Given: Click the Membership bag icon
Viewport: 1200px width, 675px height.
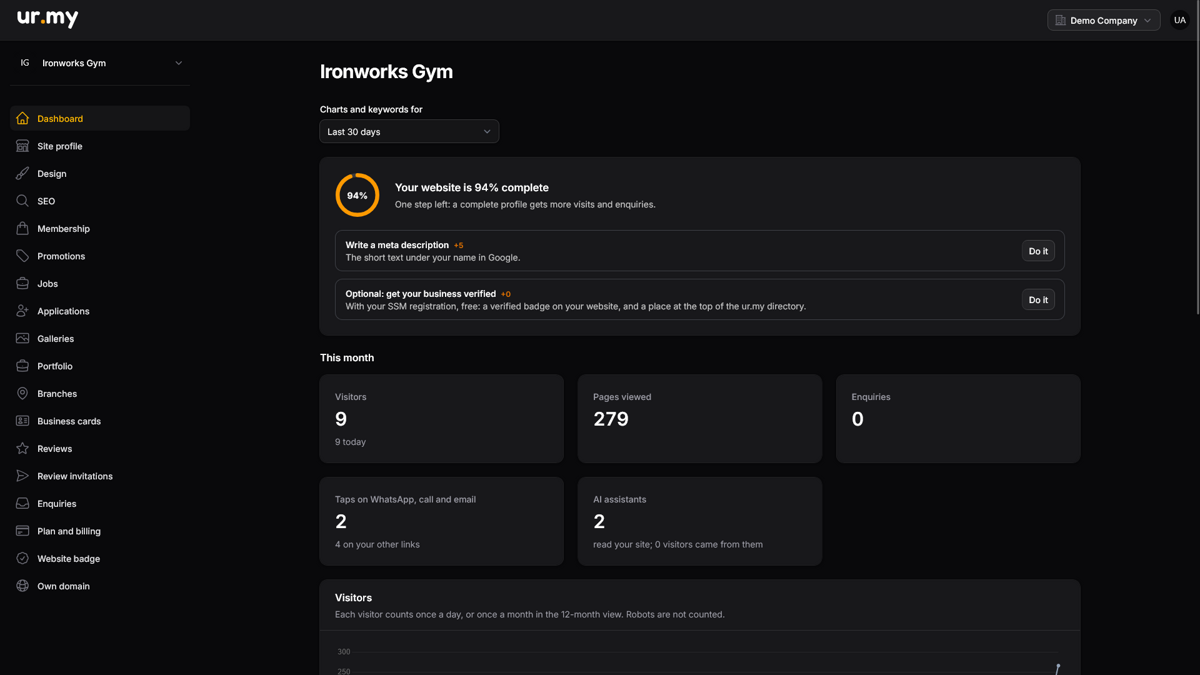Looking at the screenshot, I should tap(22, 228).
